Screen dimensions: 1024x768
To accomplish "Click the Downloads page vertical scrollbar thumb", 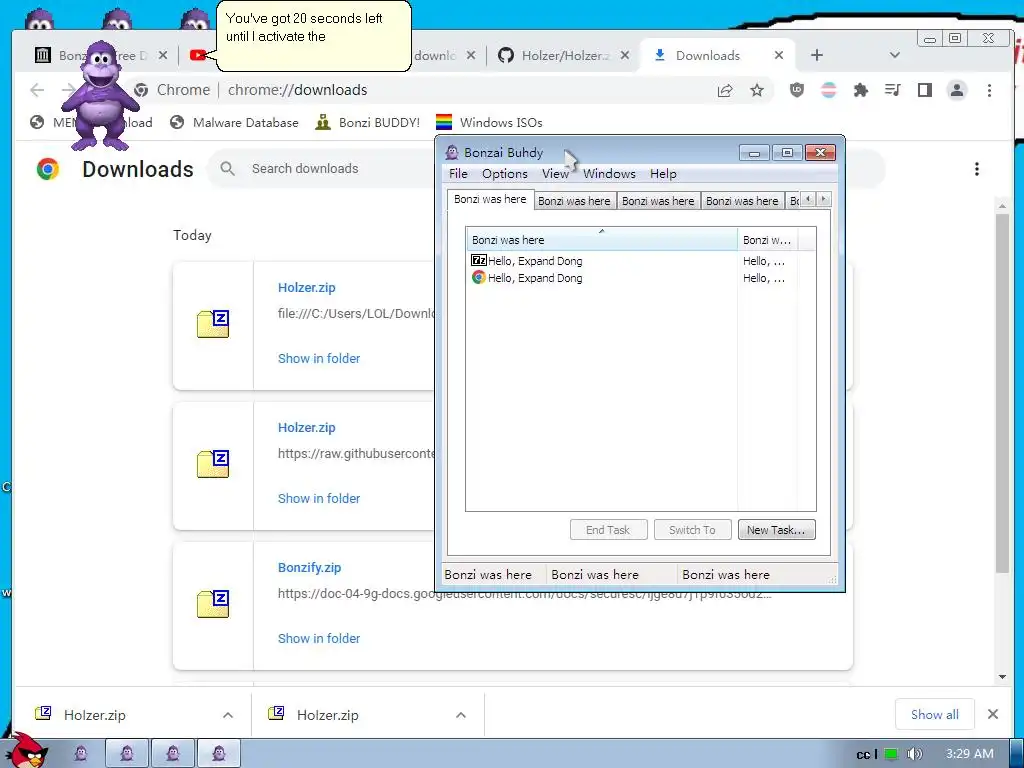I will click(1002, 394).
